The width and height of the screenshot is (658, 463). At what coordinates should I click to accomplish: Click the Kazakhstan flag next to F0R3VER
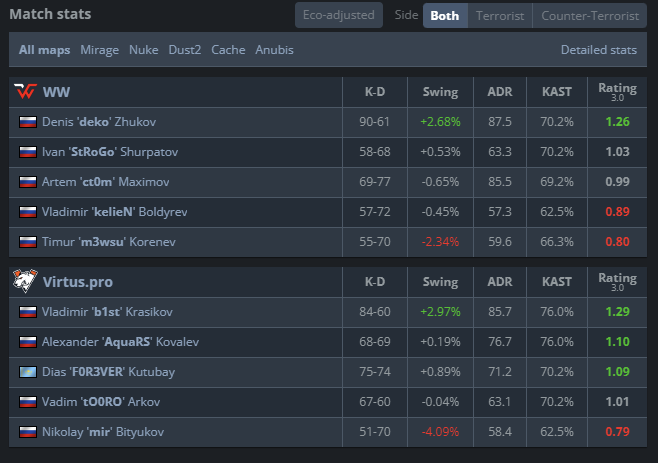pos(28,372)
